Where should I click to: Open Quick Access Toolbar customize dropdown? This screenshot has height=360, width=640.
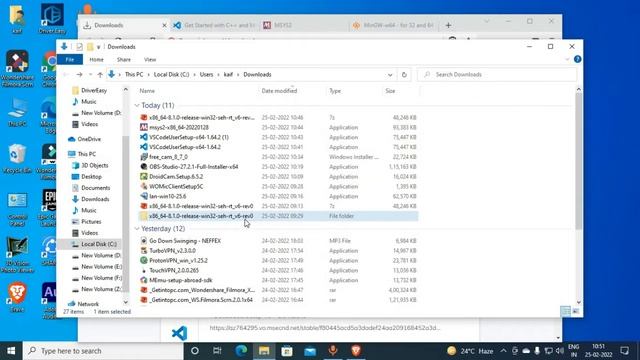tap(98, 47)
